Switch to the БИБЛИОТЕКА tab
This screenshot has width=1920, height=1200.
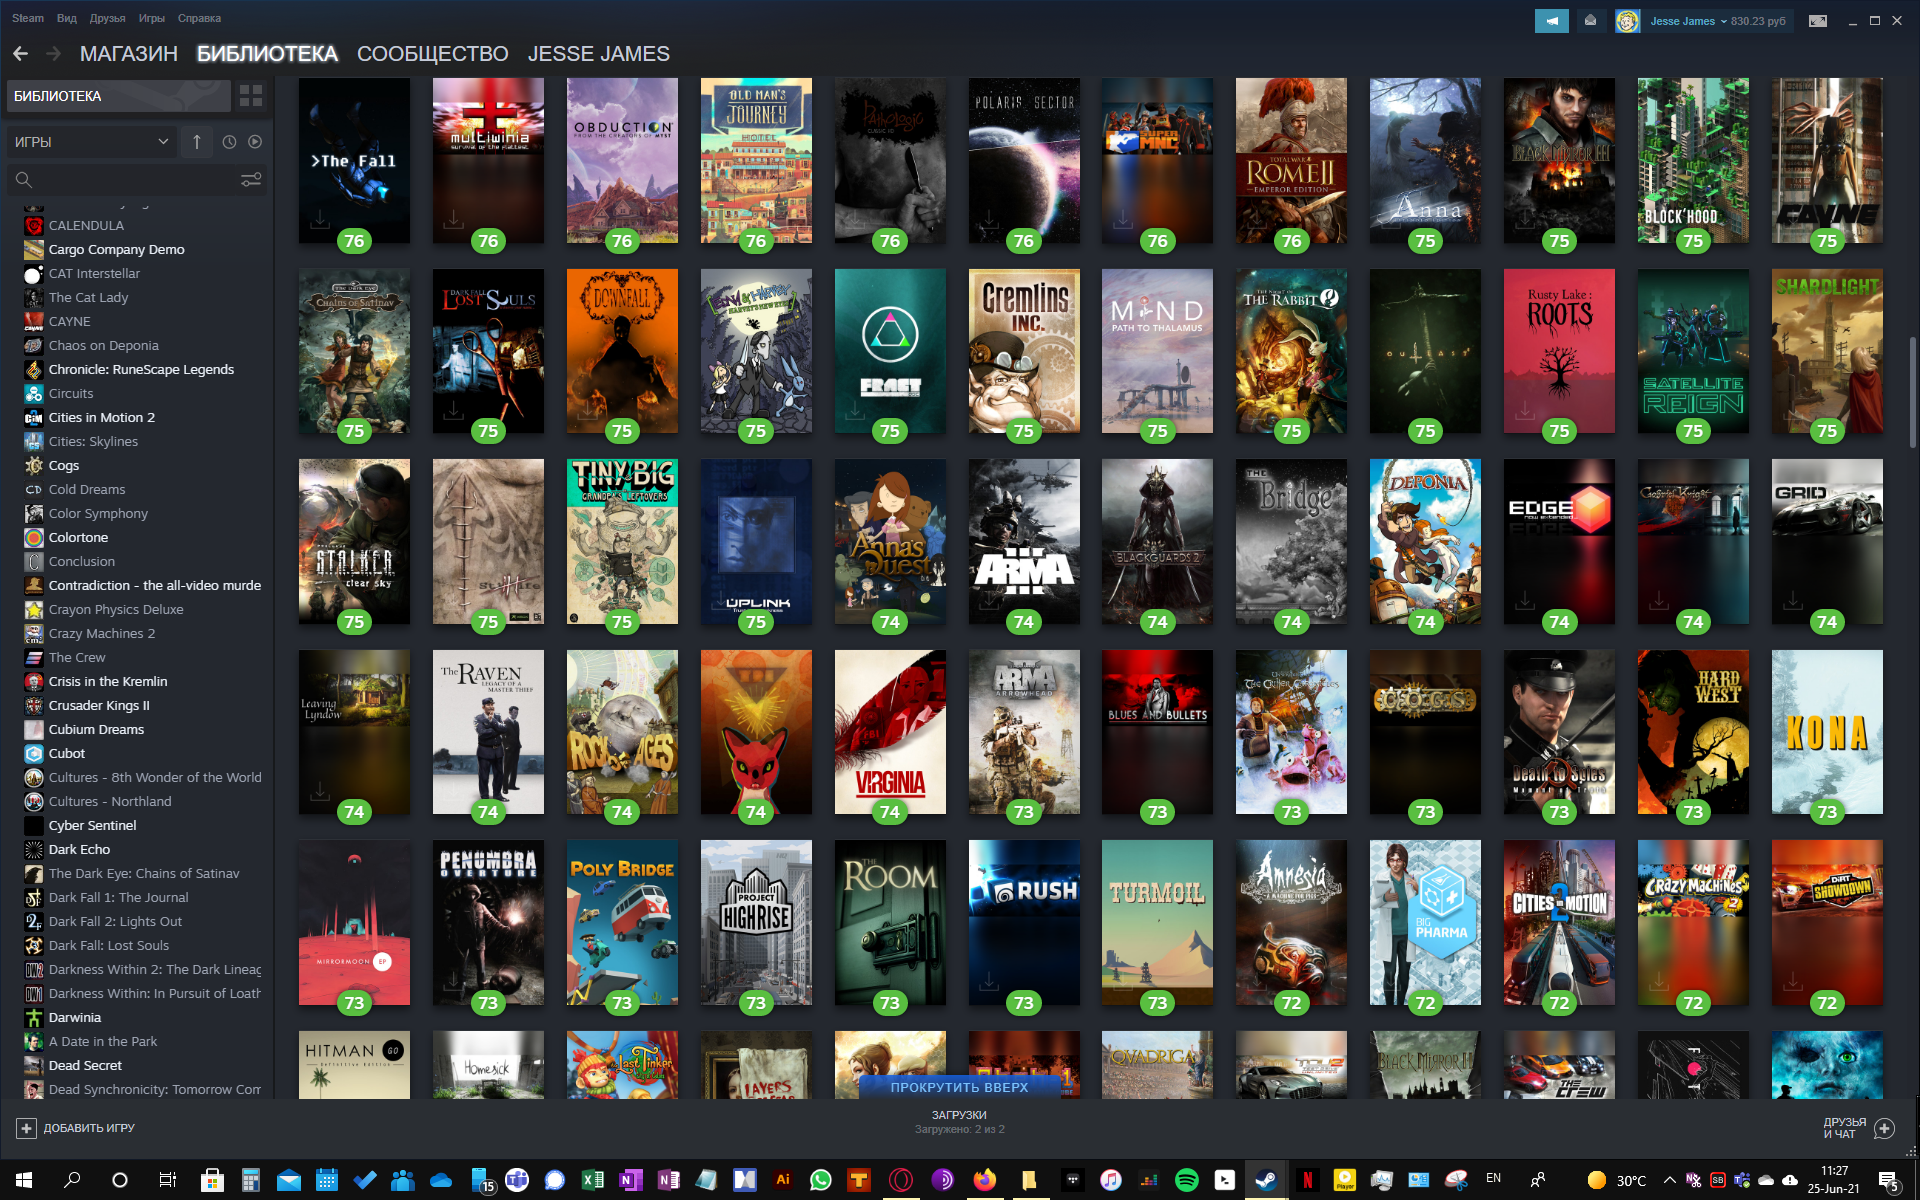click(267, 54)
